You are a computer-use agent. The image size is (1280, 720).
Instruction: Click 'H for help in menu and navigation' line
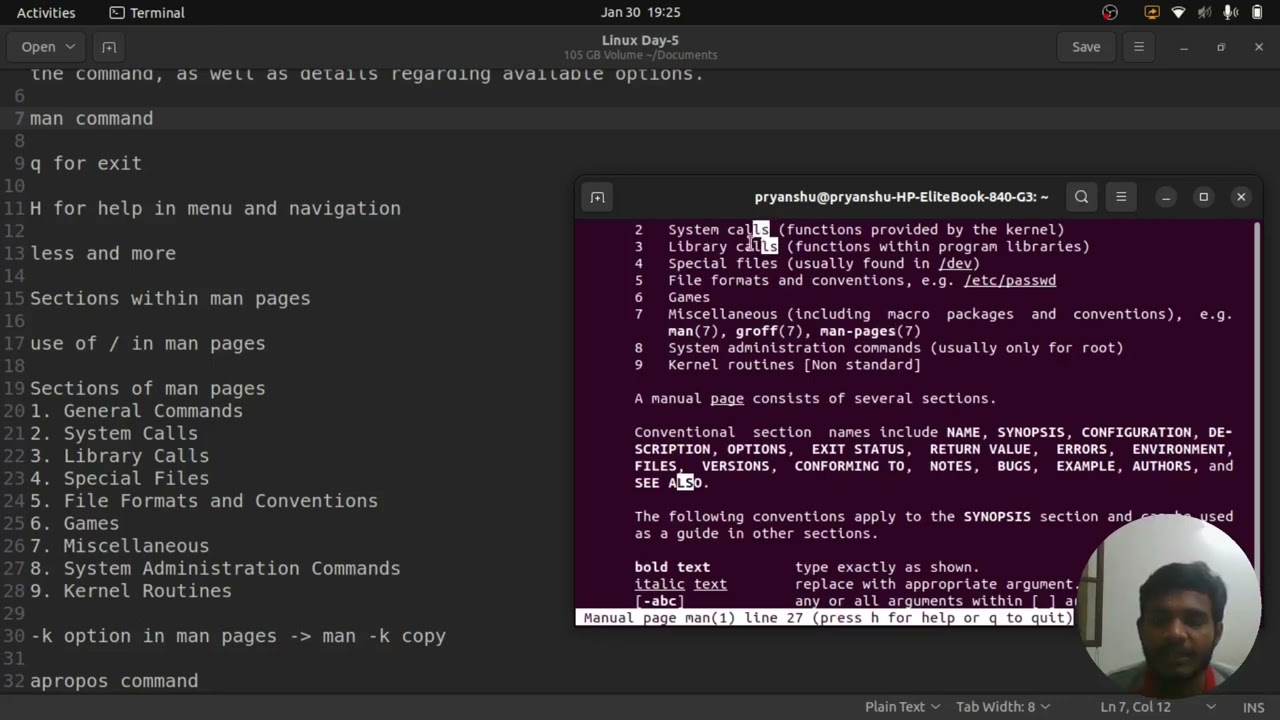[x=215, y=208]
